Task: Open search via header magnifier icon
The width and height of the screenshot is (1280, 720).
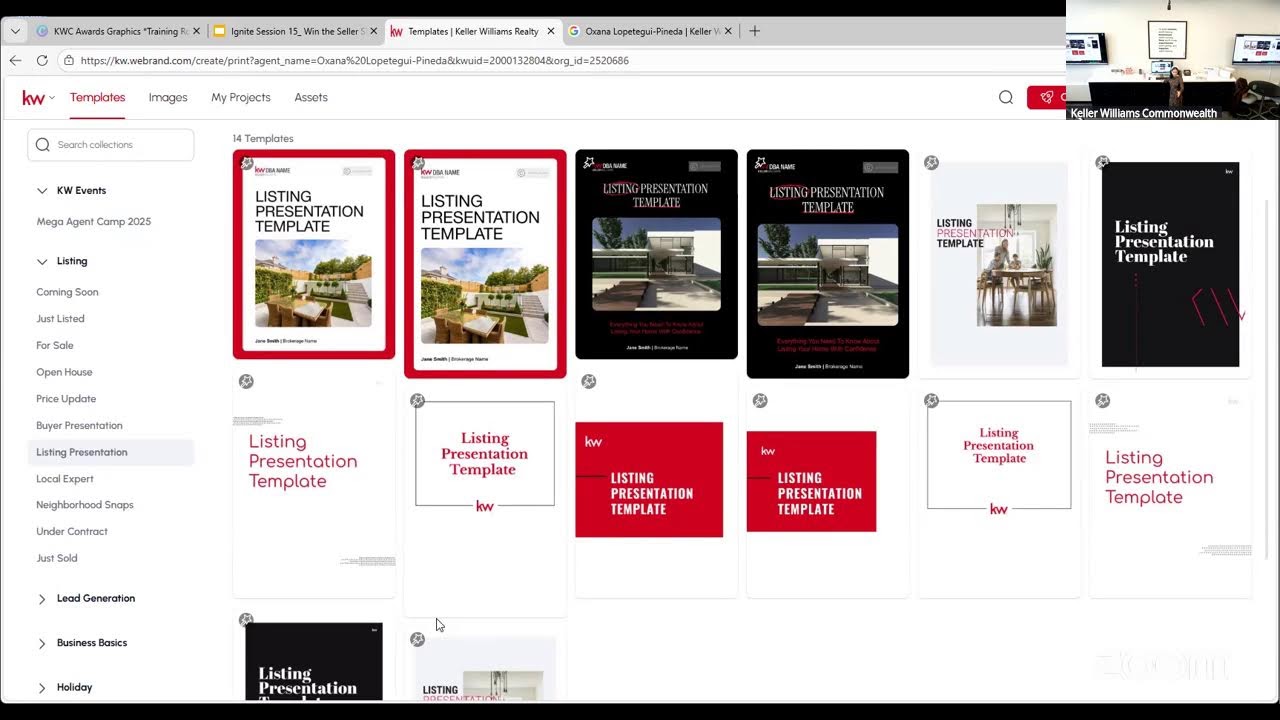Action: (1006, 97)
